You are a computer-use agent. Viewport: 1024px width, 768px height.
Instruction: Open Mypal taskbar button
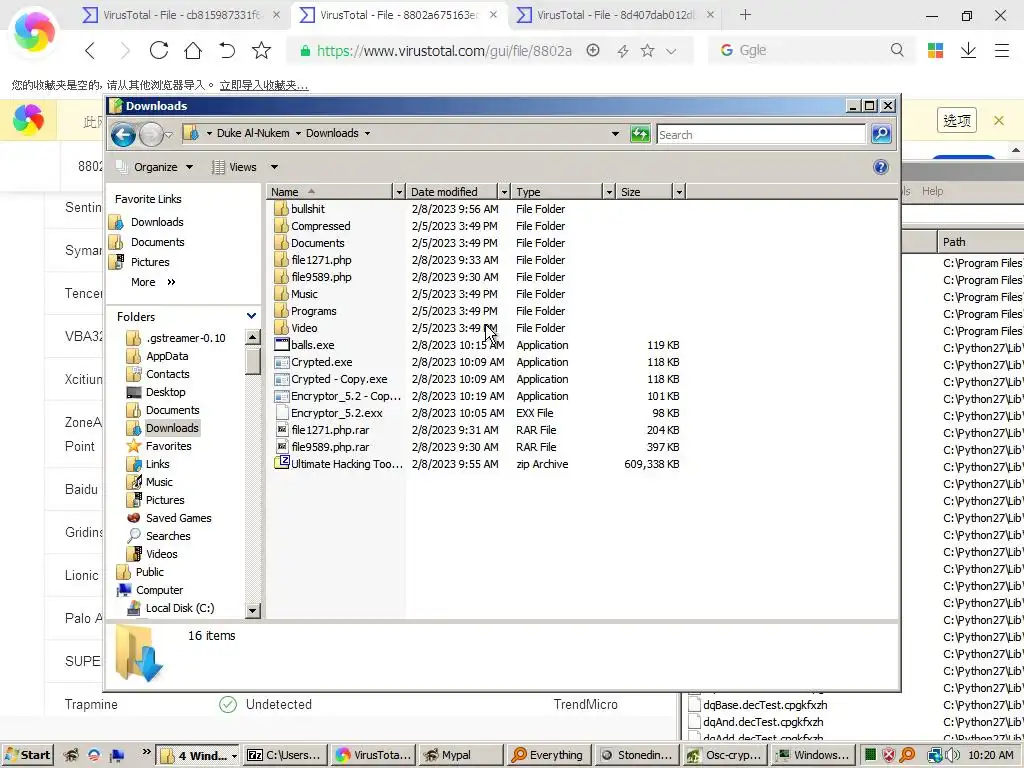click(461, 755)
